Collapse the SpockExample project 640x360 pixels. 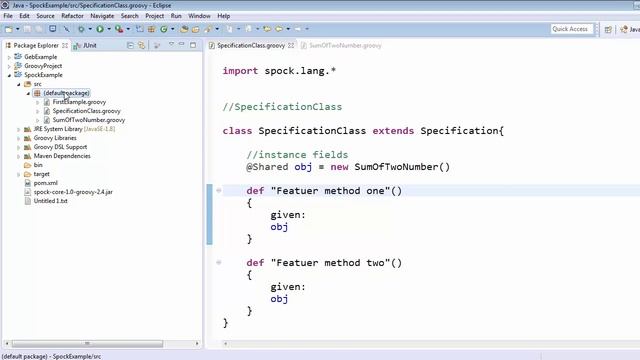pos(9,75)
